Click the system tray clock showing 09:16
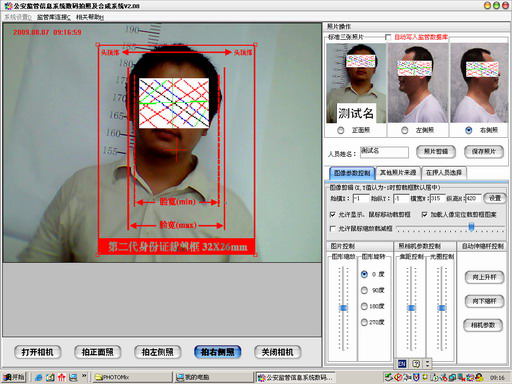Image resolution: width=512 pixels, height=384 pixels. click(x=497, y=377)
